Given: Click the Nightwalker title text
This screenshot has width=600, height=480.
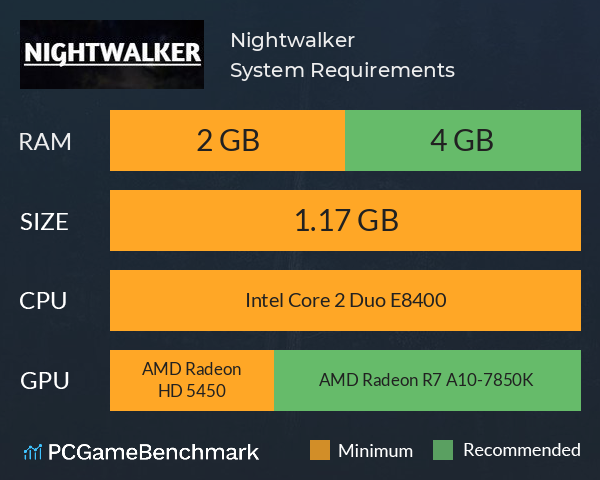Looking at the screenshot, I should coord(293,40).
